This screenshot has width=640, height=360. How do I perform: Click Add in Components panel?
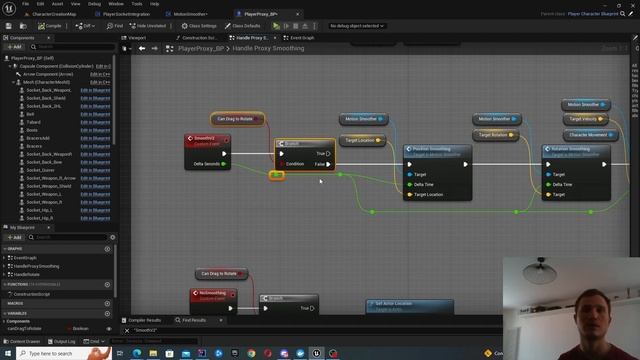point(14,47)
